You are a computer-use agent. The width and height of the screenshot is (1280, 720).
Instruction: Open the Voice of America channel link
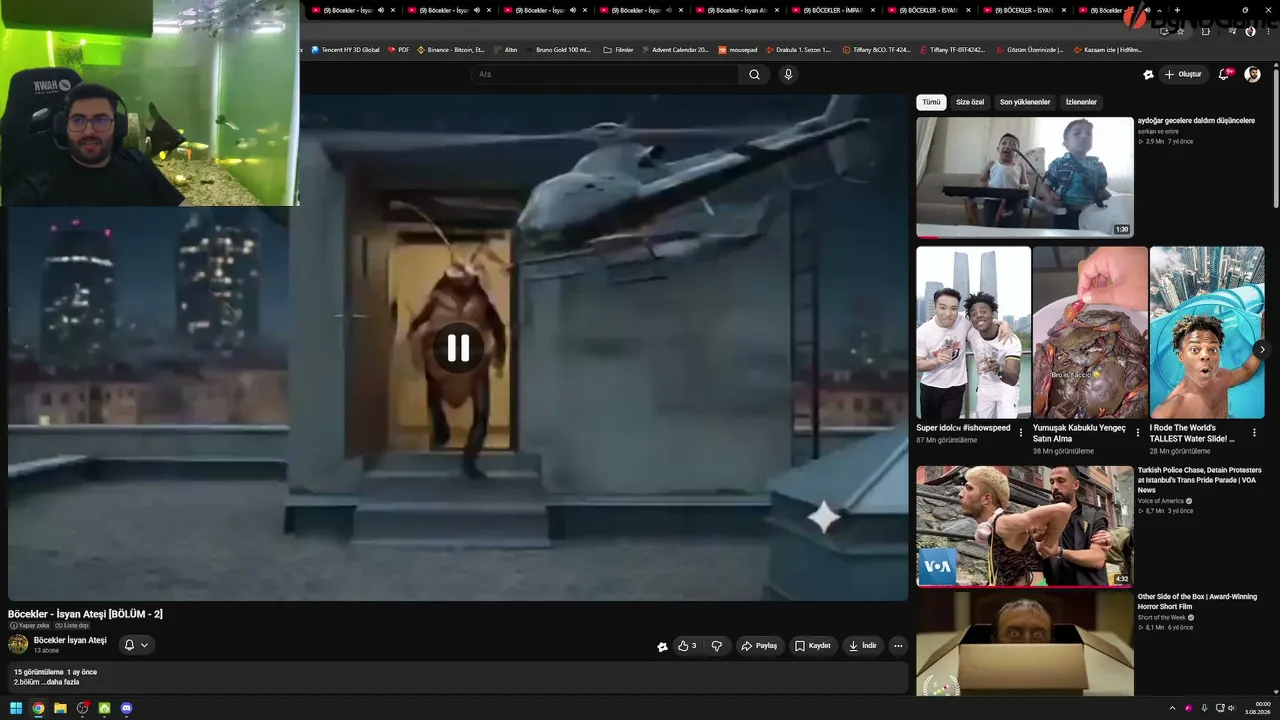[1160, 501]
